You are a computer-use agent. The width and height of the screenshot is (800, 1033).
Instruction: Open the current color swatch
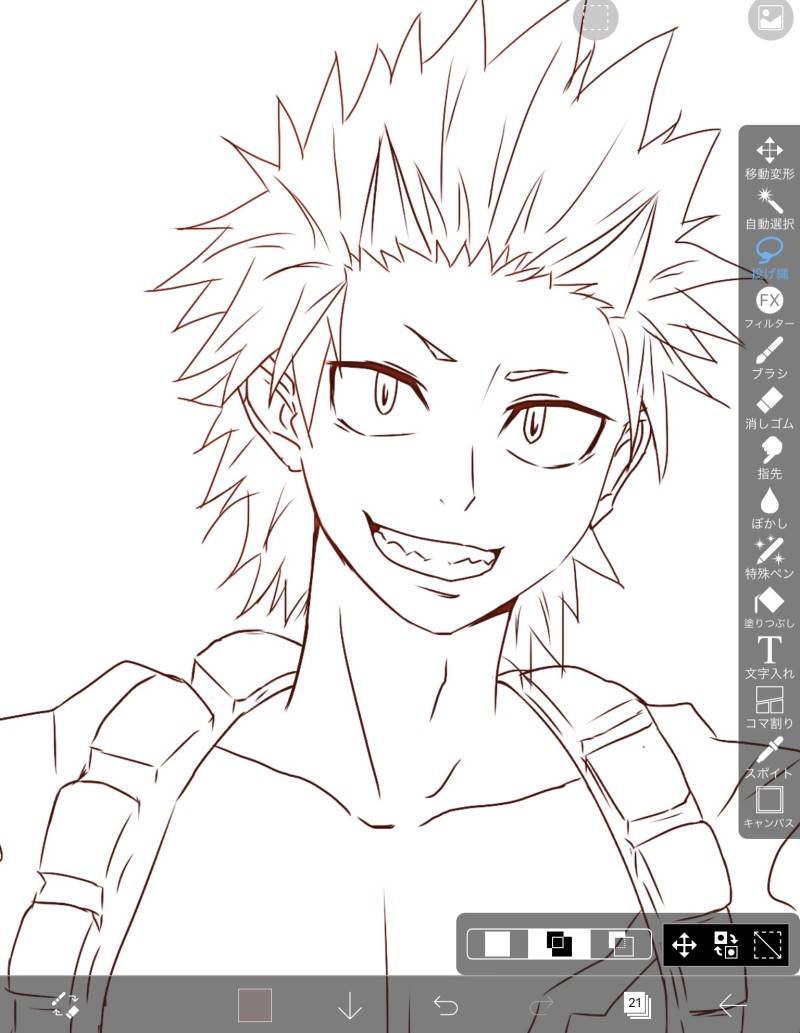pyautogui.click(x=254, y=1005)
